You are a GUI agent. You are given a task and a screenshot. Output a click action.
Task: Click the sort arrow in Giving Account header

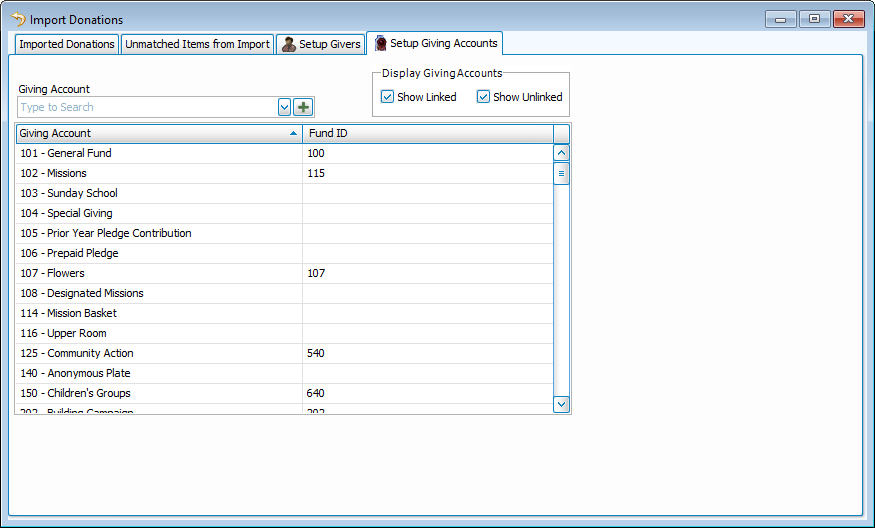coord(293,133)
